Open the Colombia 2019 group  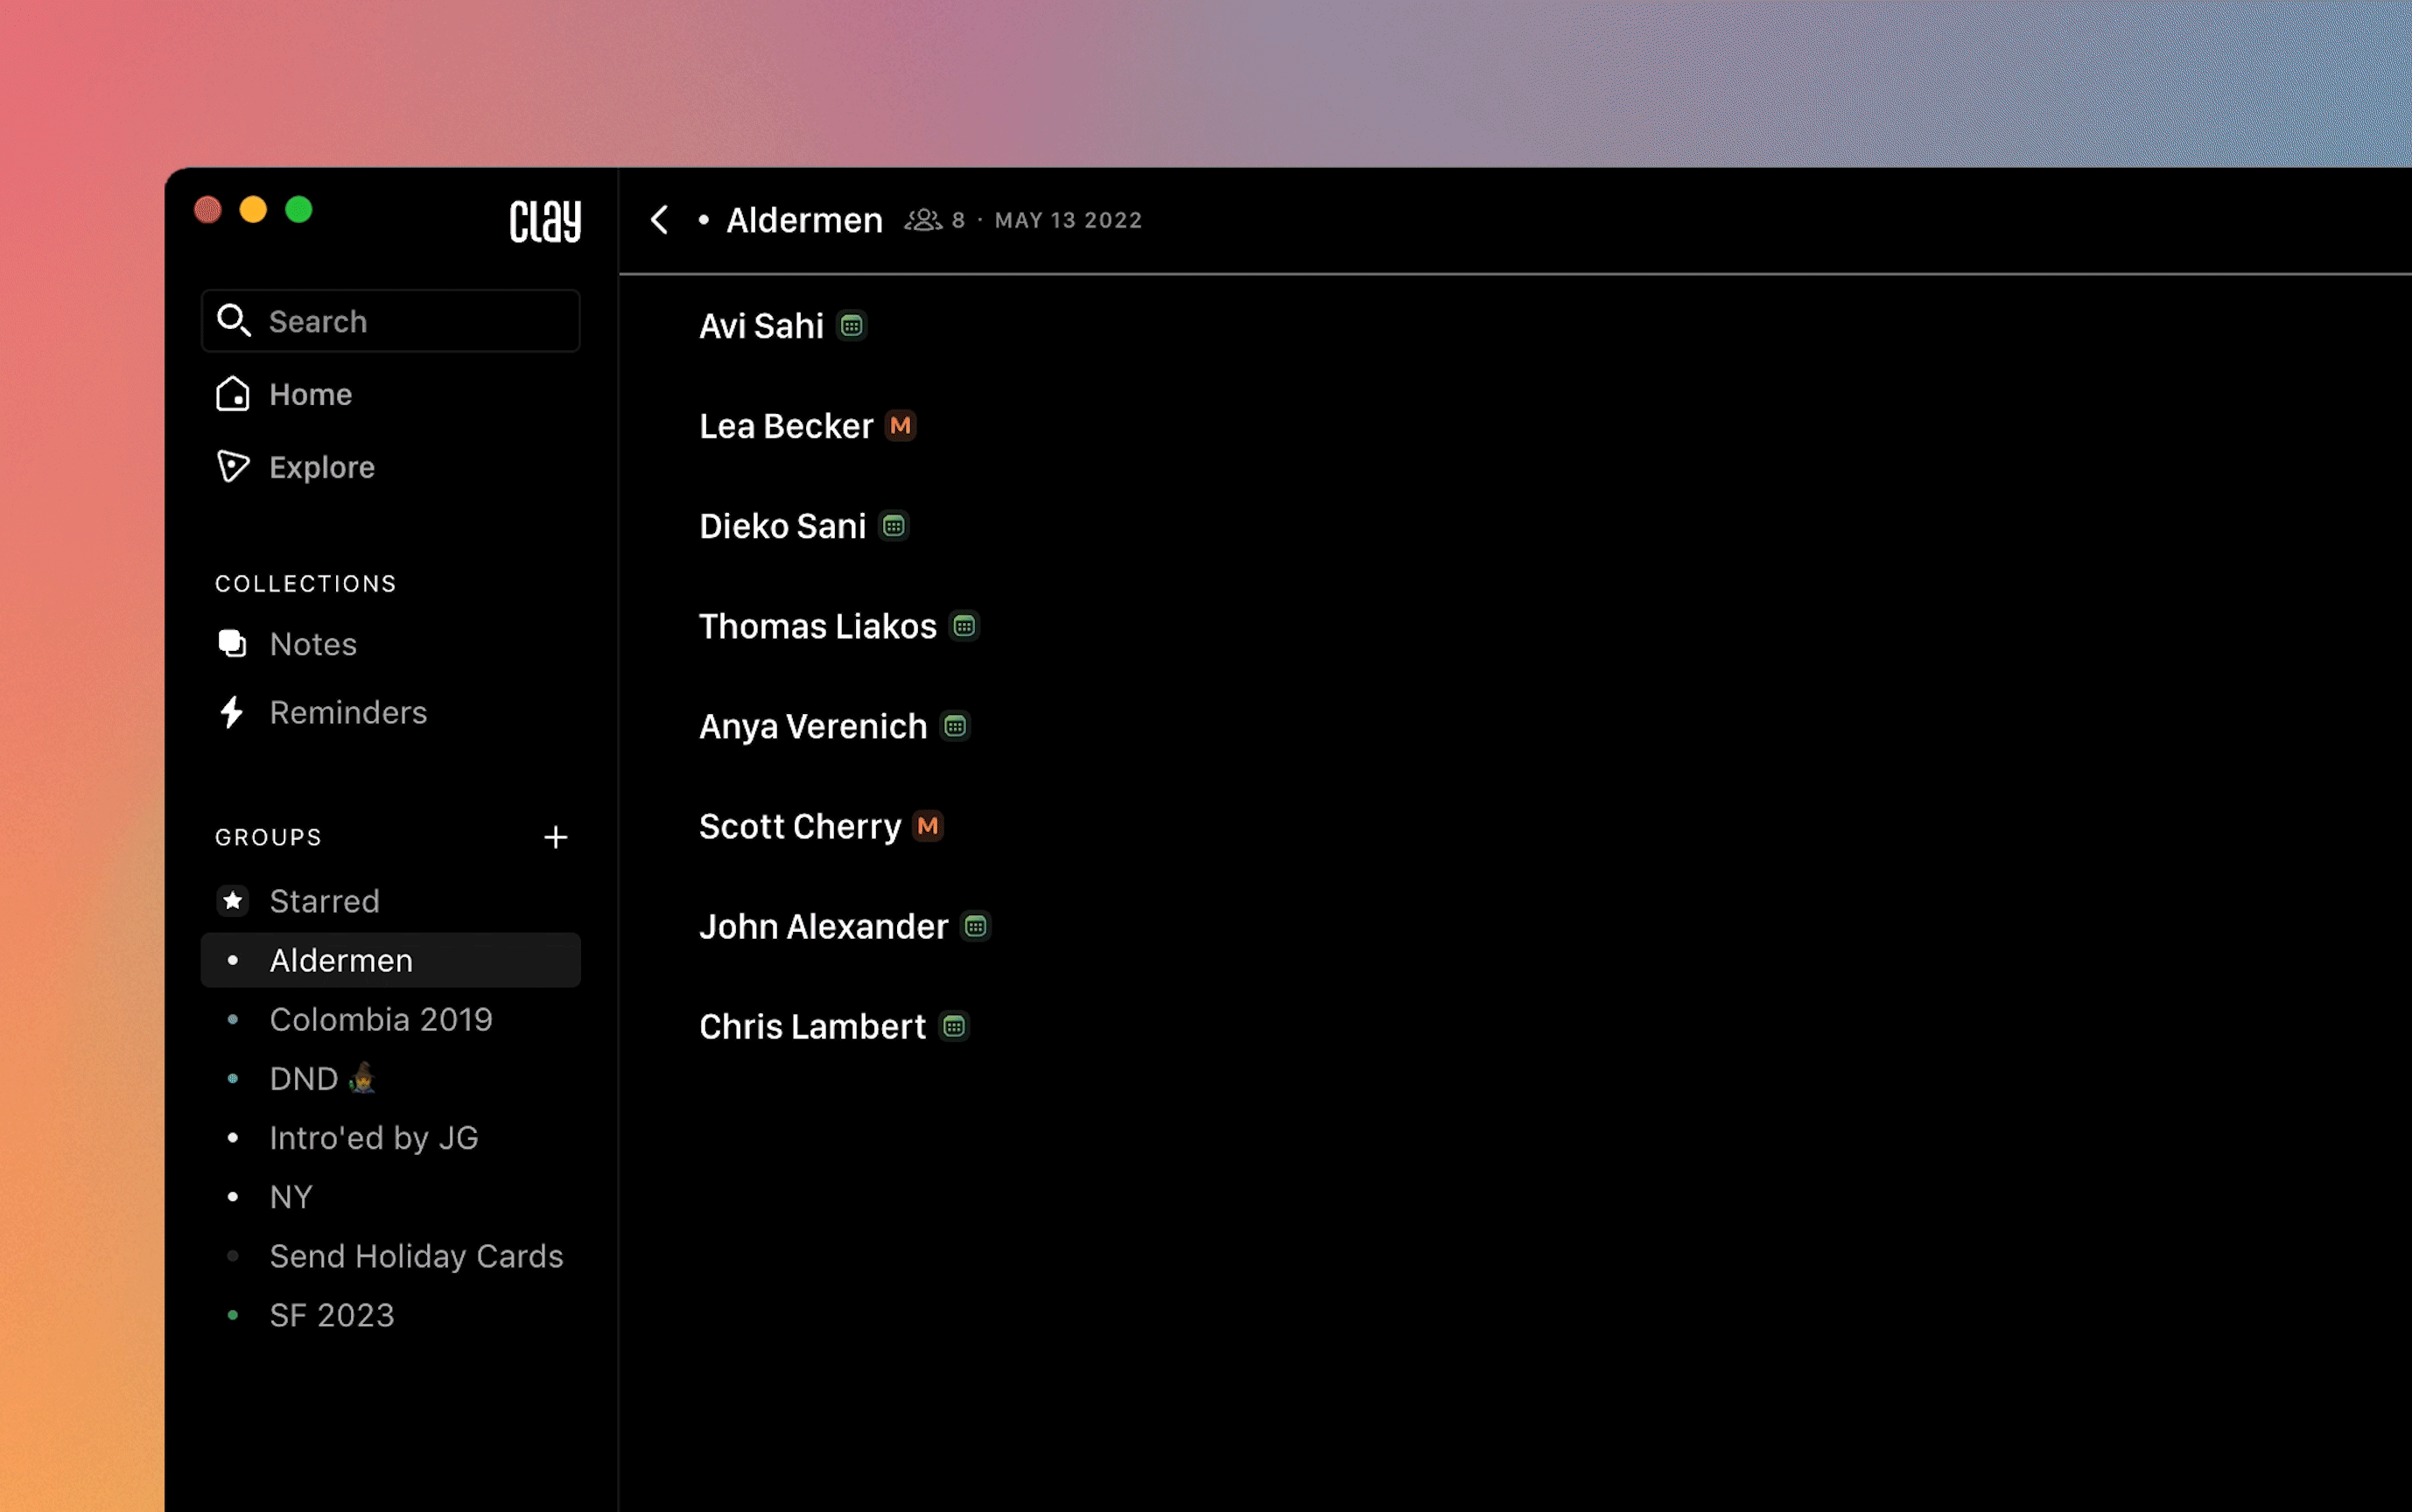click(x=380, y=1019)
